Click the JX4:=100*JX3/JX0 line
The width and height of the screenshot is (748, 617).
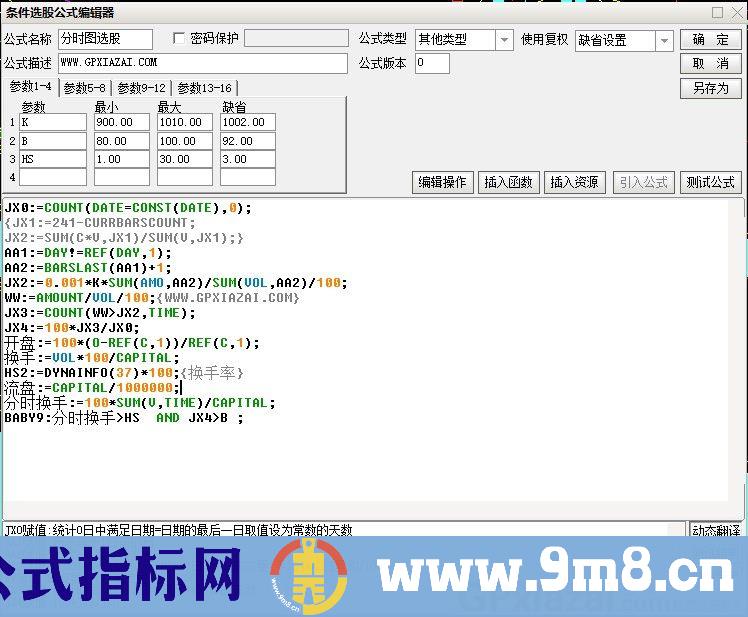click(72, 328)
